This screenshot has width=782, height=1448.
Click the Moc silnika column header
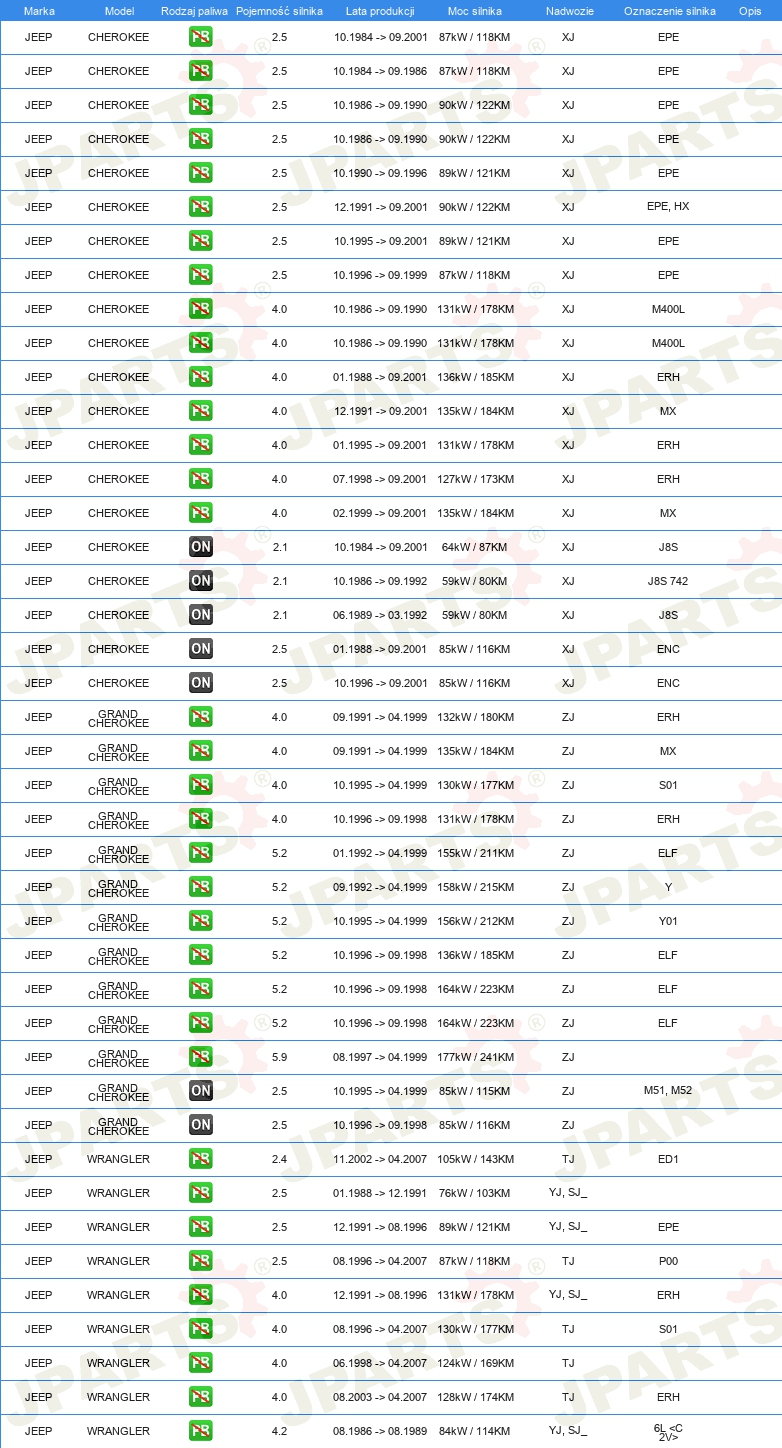click(x=475, y=11)
